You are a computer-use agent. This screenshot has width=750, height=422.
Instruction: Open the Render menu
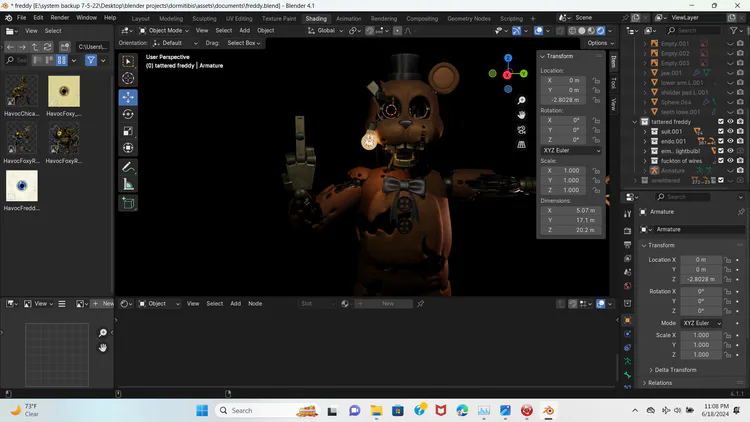tap(60, 18)
